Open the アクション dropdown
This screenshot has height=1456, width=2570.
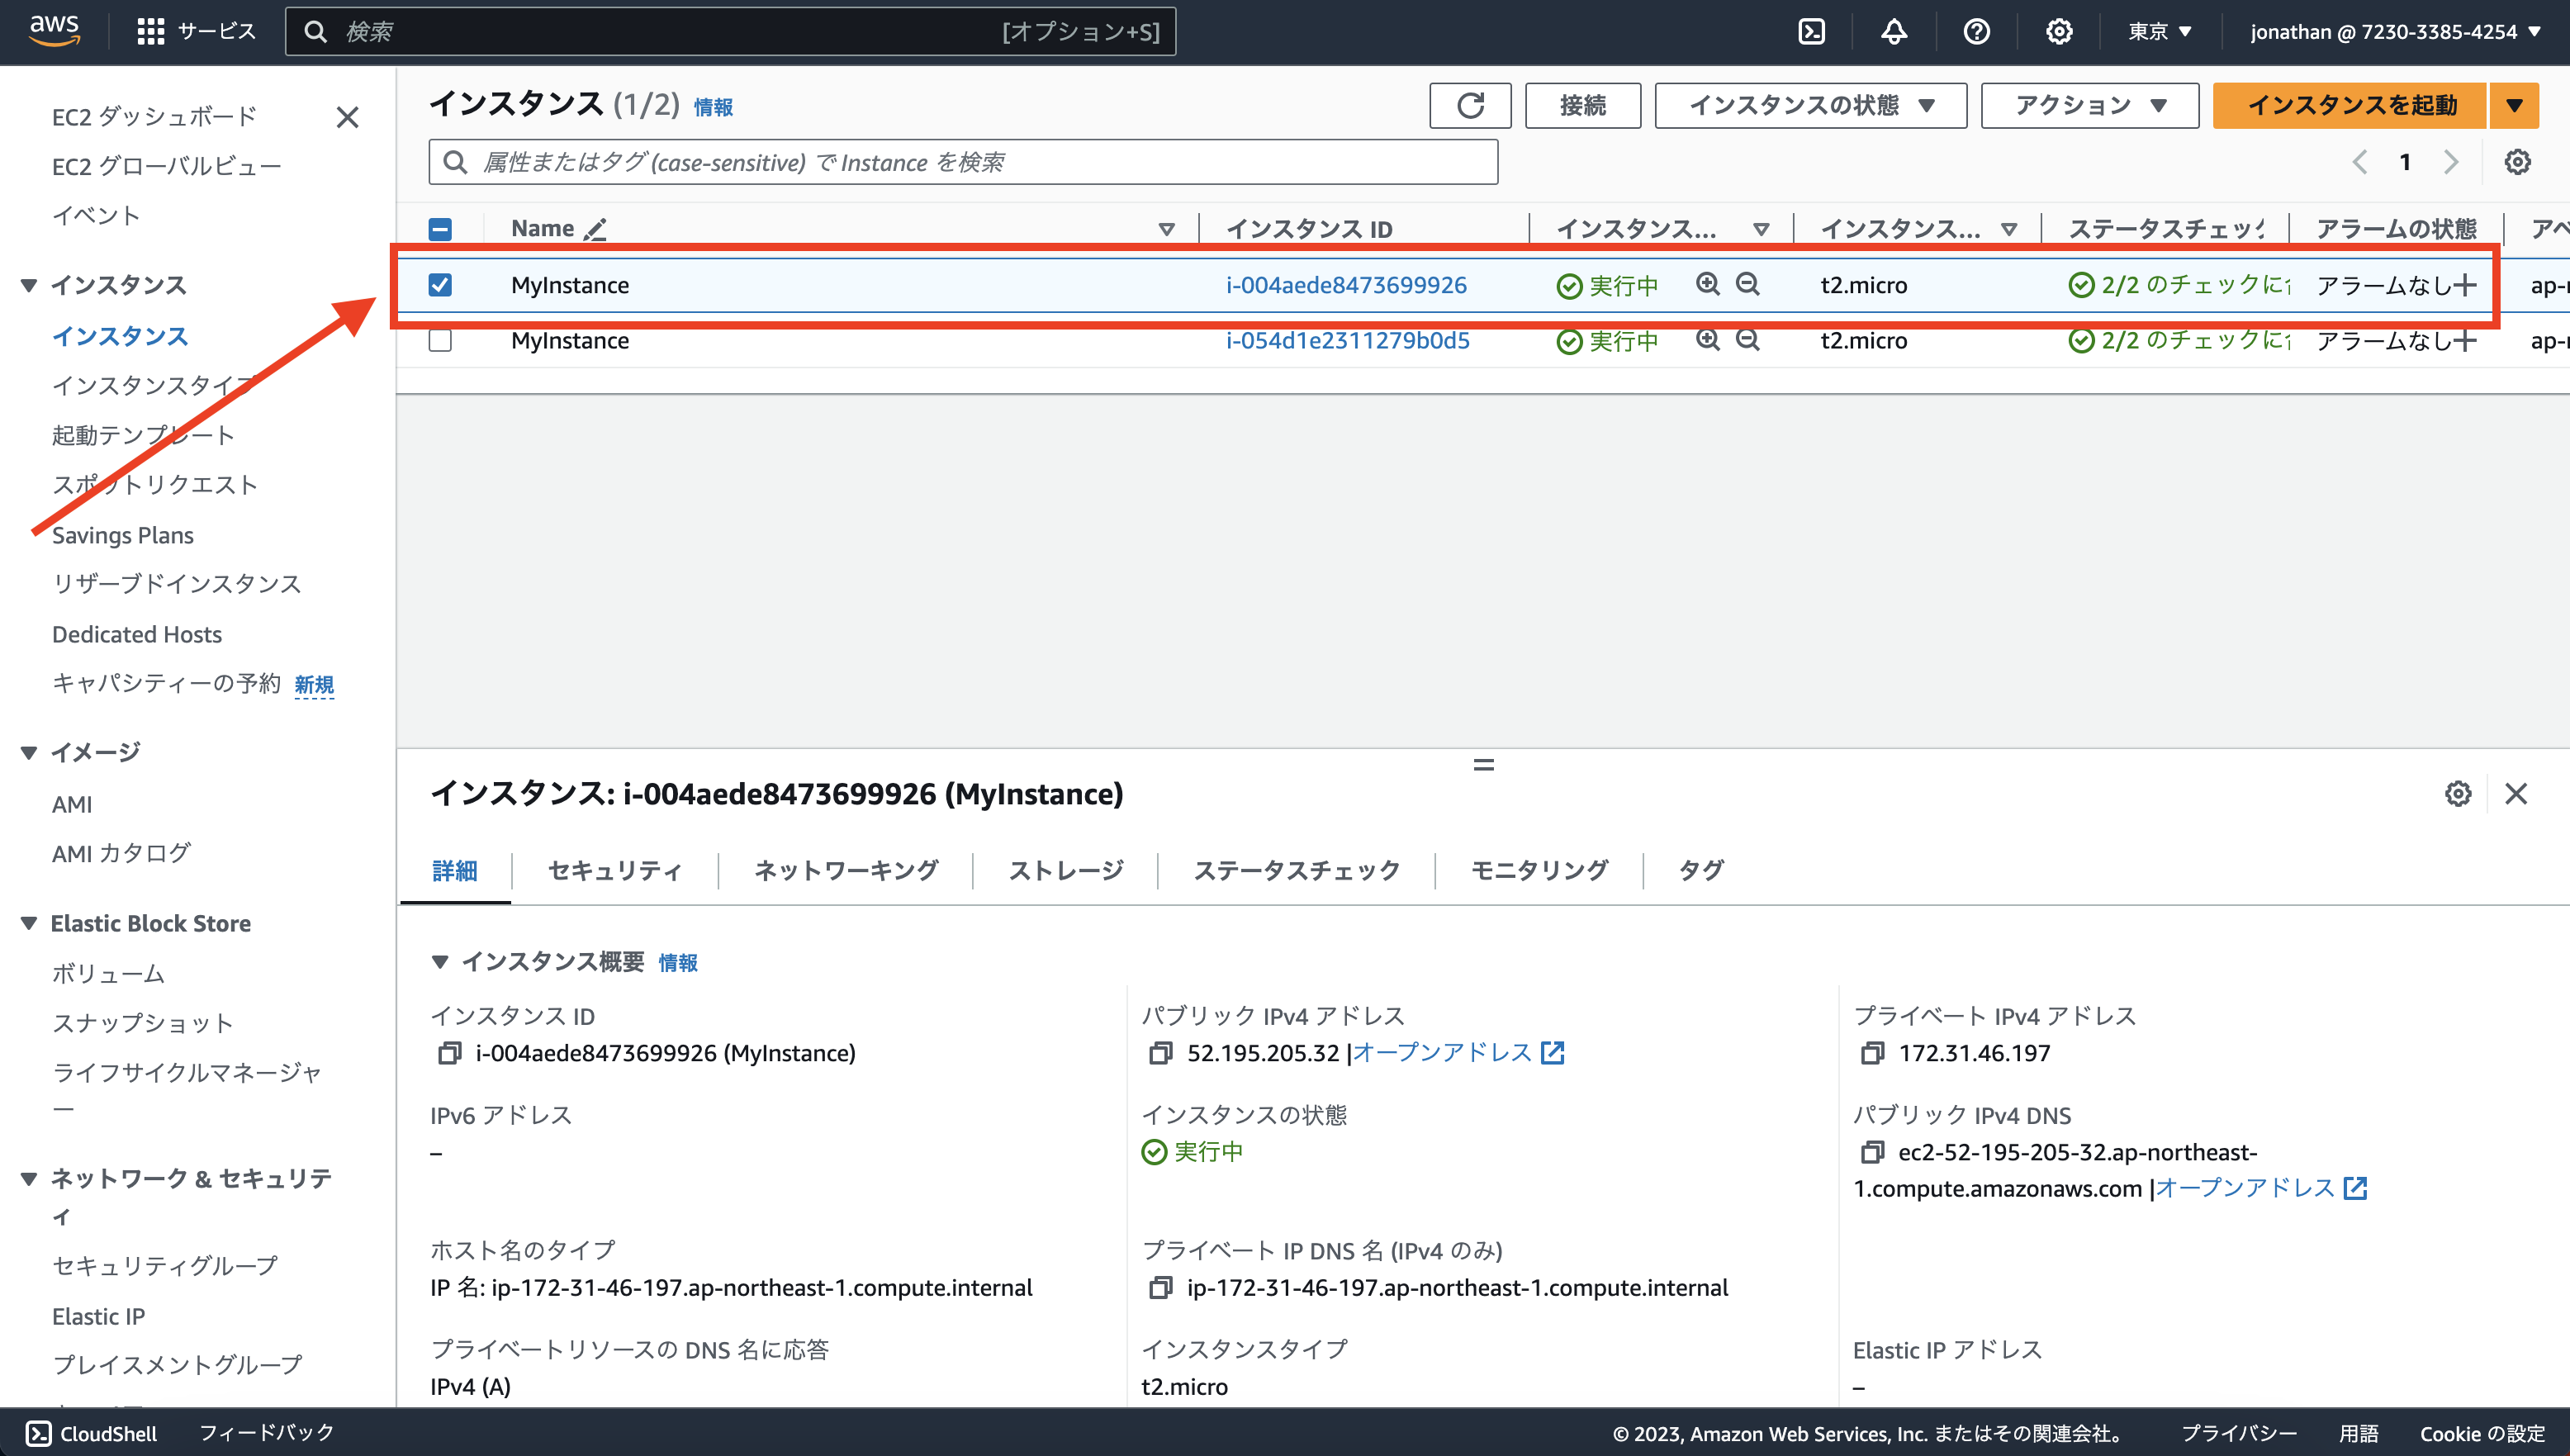[2088, 105]
